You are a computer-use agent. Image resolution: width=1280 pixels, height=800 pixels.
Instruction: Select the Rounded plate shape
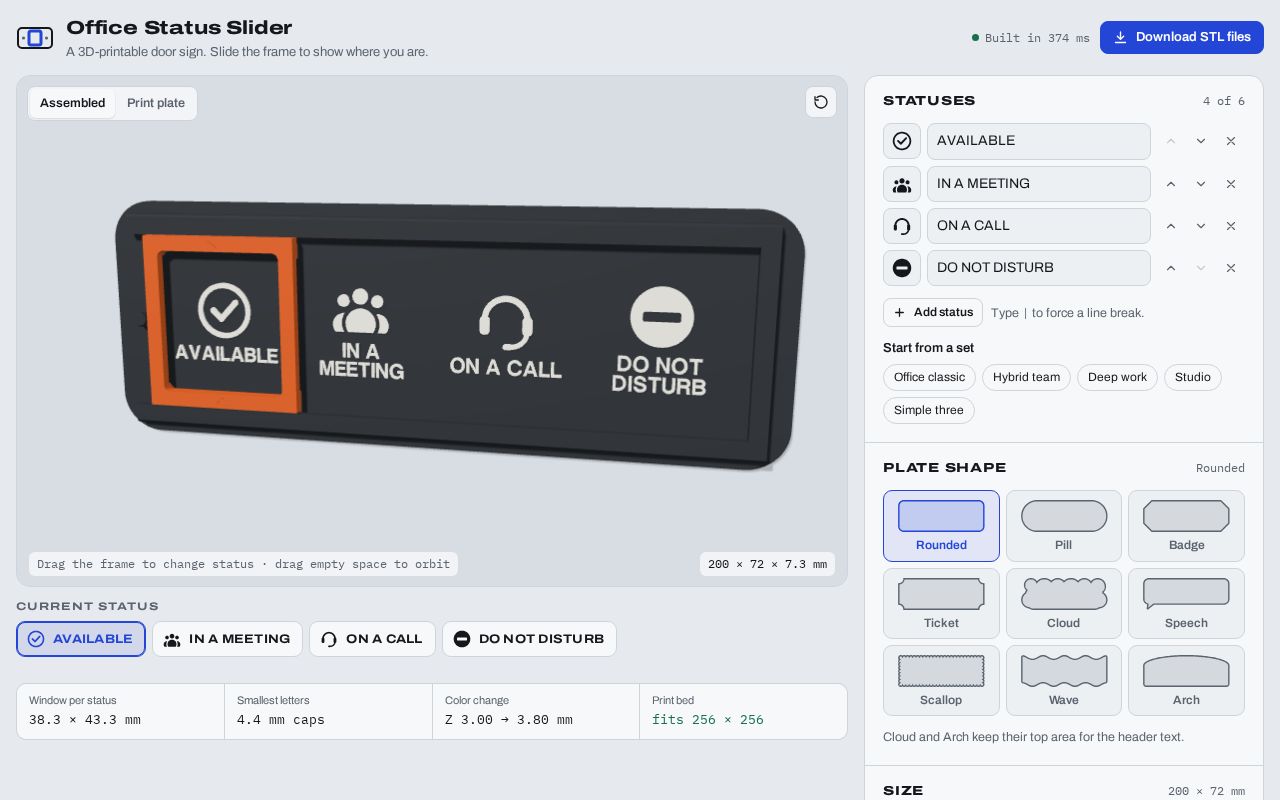coord(941,526)
